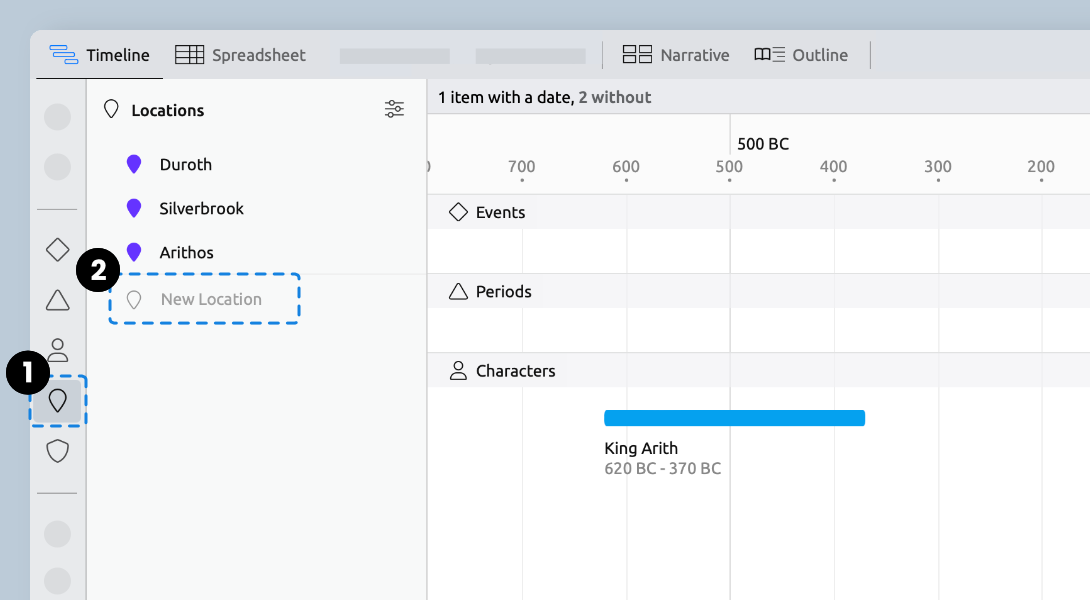Click the Outline book icon
The image size is (1090, 600).
pyautogui.click(x=770, y=54)
